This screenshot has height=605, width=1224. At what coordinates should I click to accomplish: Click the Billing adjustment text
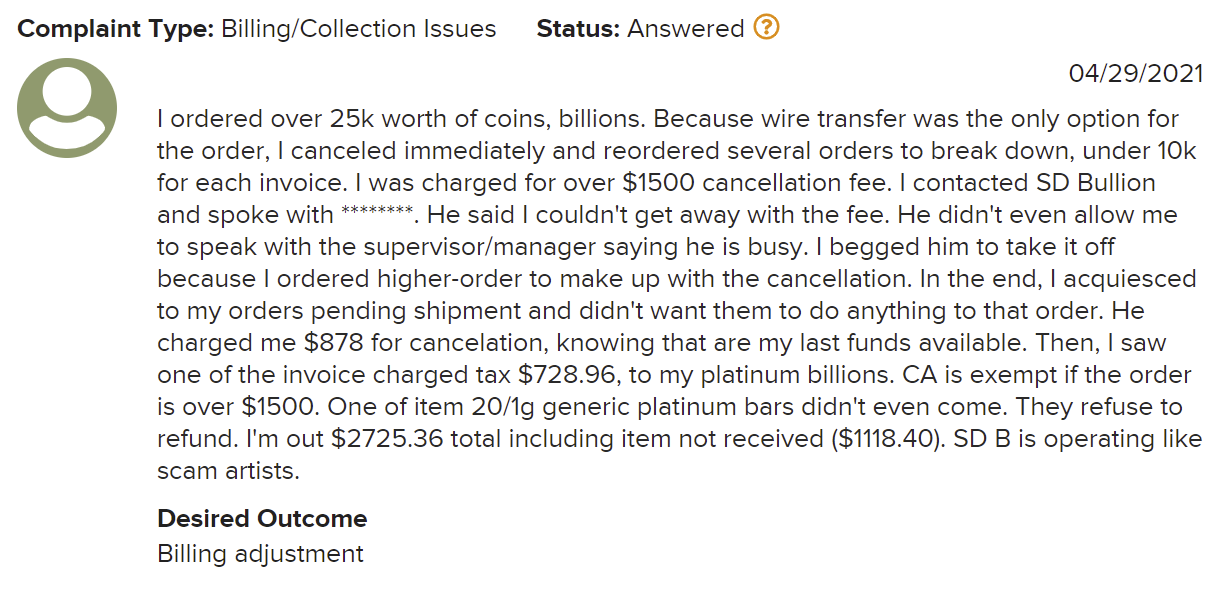260,553
